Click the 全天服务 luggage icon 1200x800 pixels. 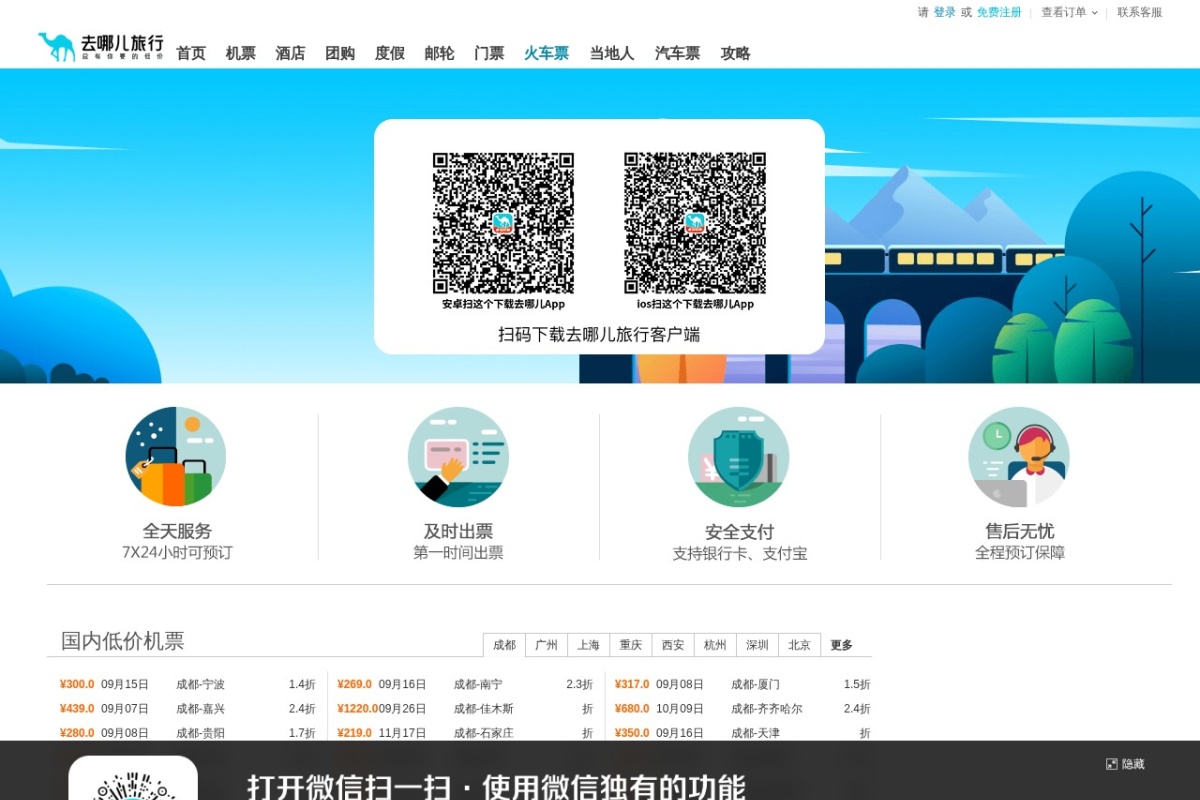[176, 457]
